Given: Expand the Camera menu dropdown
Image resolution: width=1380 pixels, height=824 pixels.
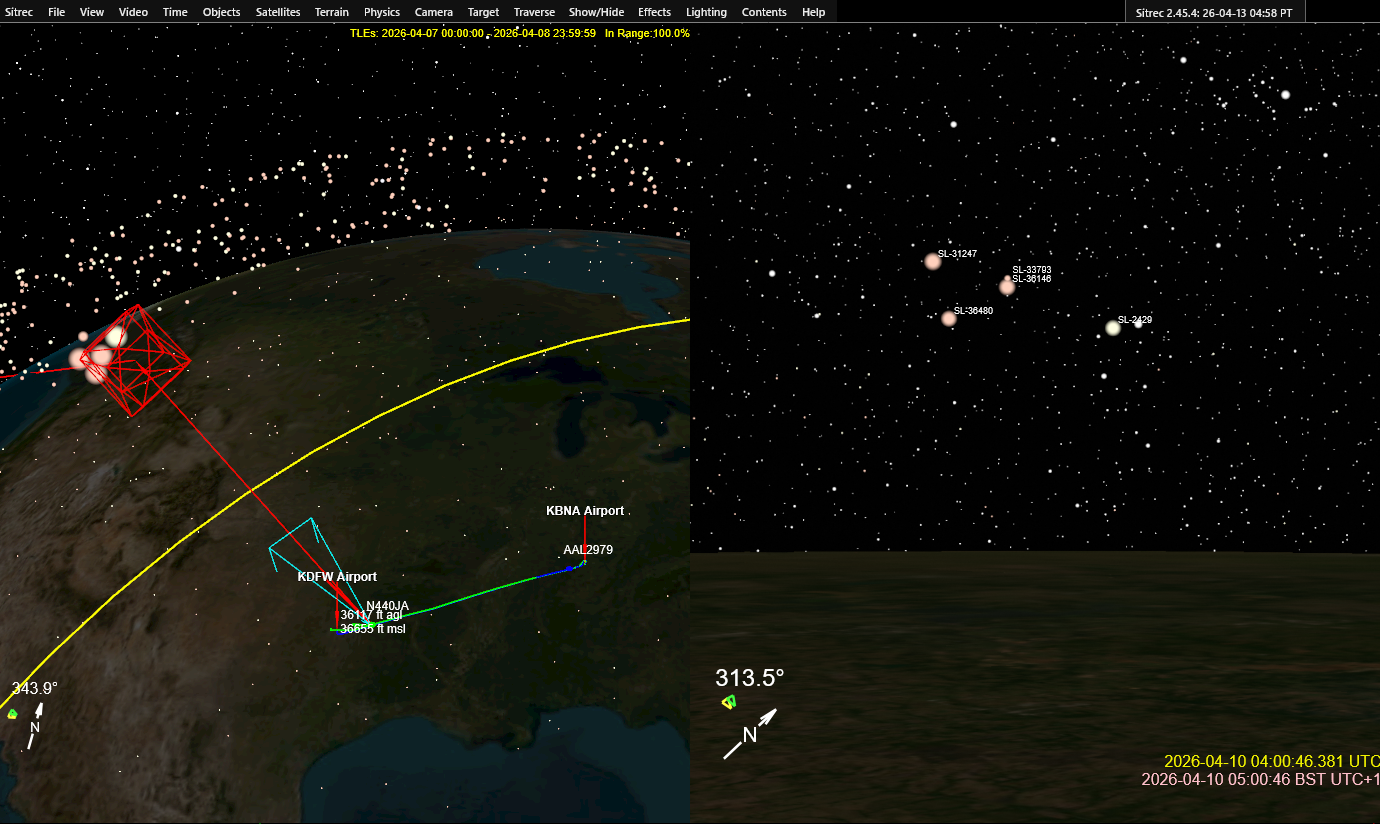Looking at the screenshot, I should click(433, 12).
